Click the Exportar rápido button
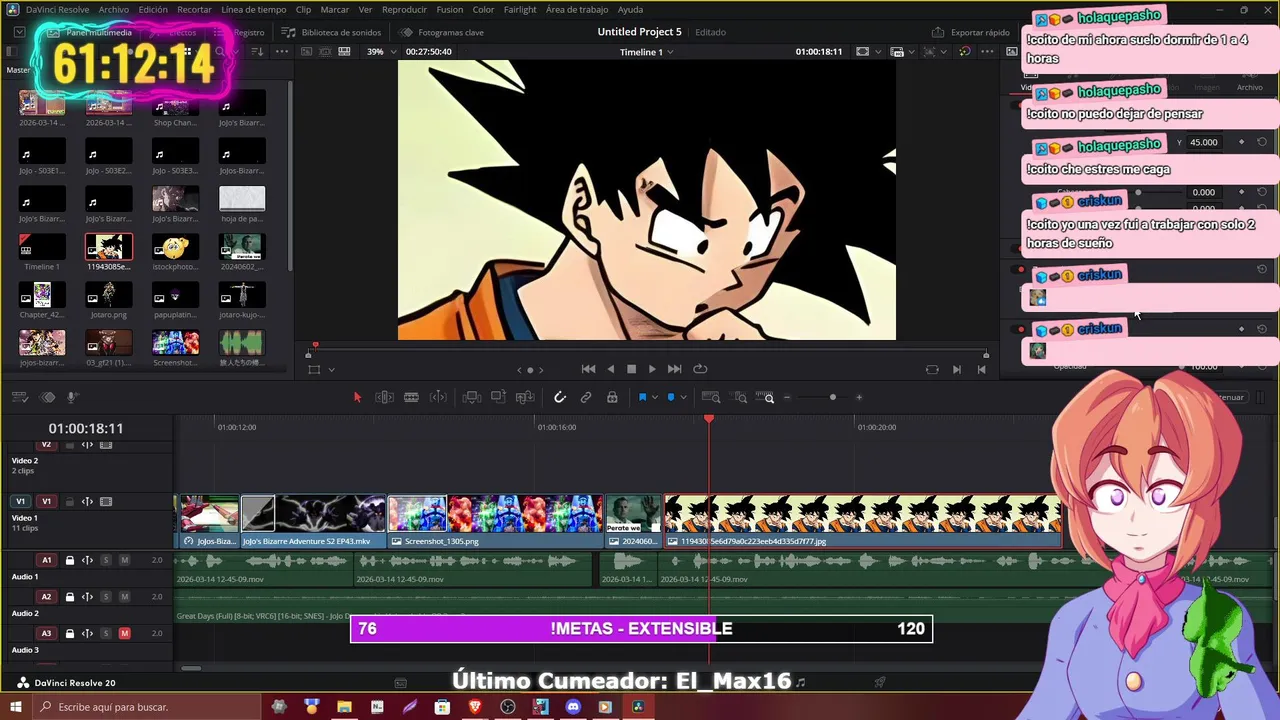This screenshot has width=1280, height=720. coord(972,32)
